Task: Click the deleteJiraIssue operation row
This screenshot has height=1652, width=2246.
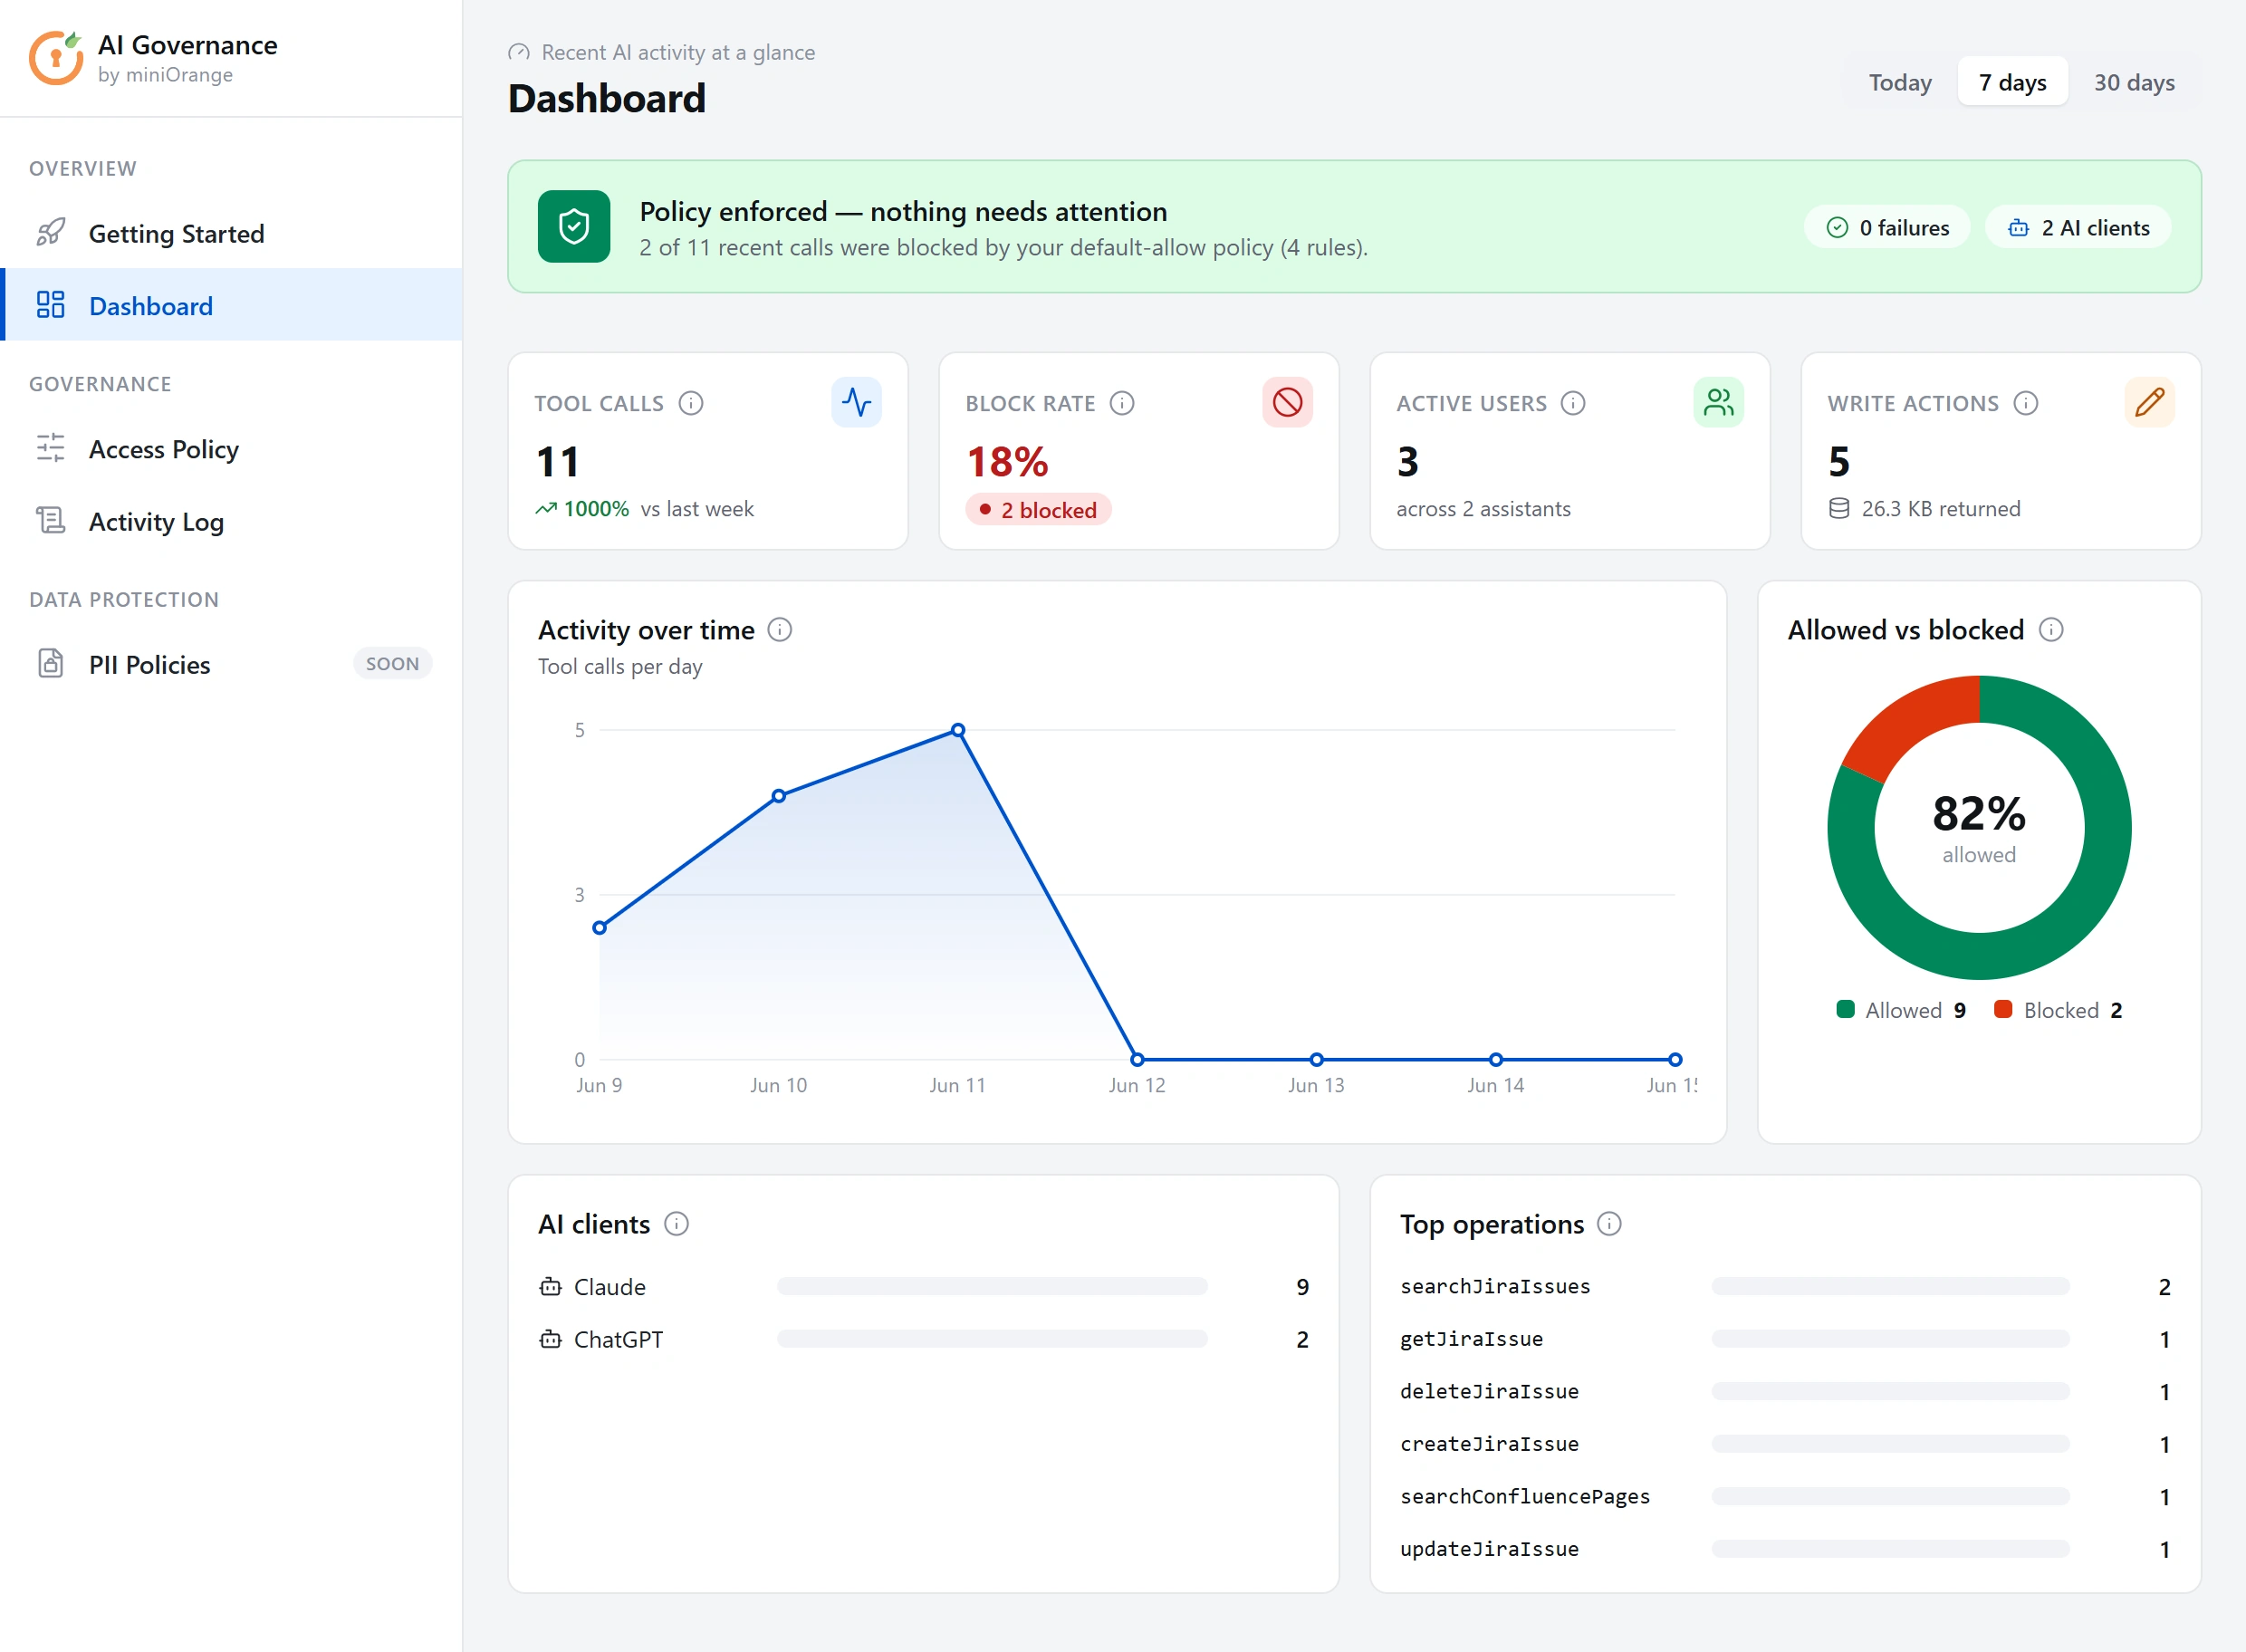Action: 1785,1392
